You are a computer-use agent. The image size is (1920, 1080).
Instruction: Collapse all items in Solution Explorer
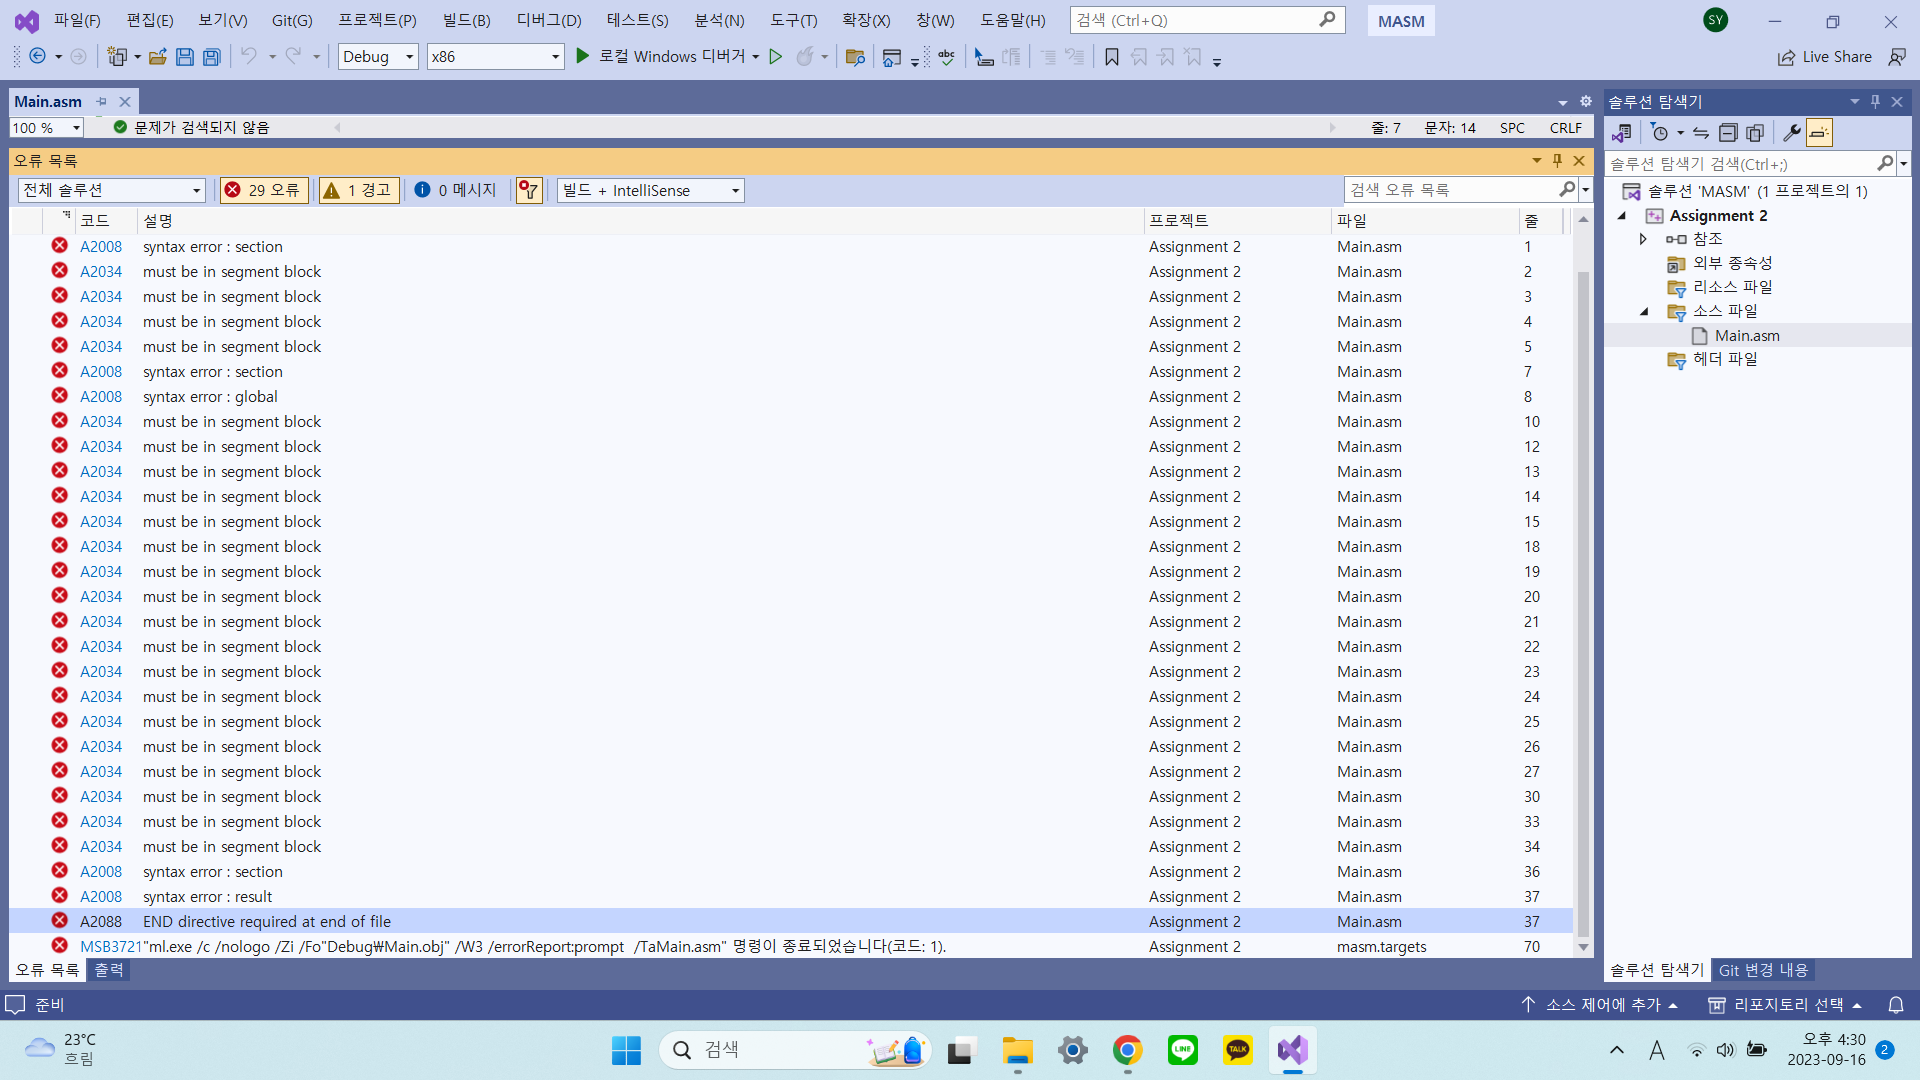(1728, 132)
